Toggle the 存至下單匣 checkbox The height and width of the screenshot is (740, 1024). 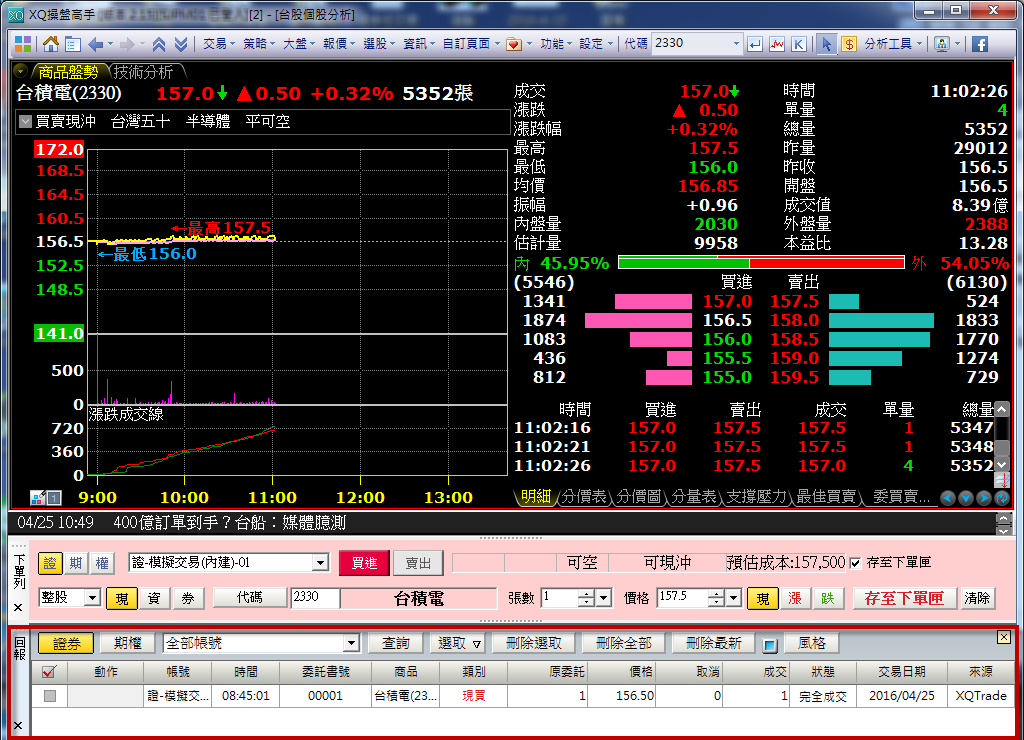click(x=855, y=563)
